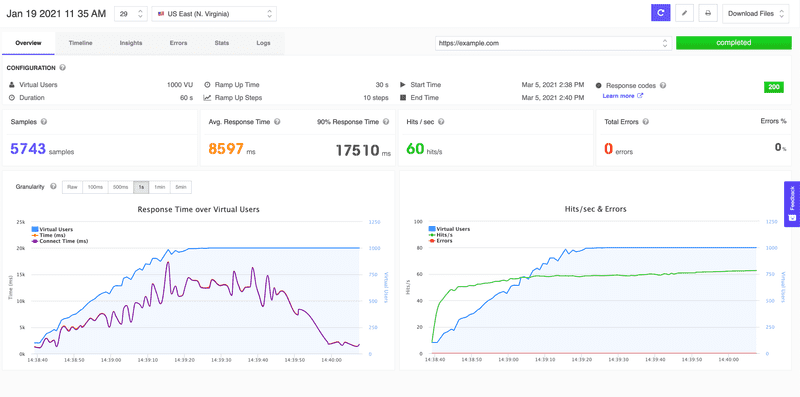This screenshot has width=800, height=397.
Task: Click the printer icon button
Action: click(708, 13)
